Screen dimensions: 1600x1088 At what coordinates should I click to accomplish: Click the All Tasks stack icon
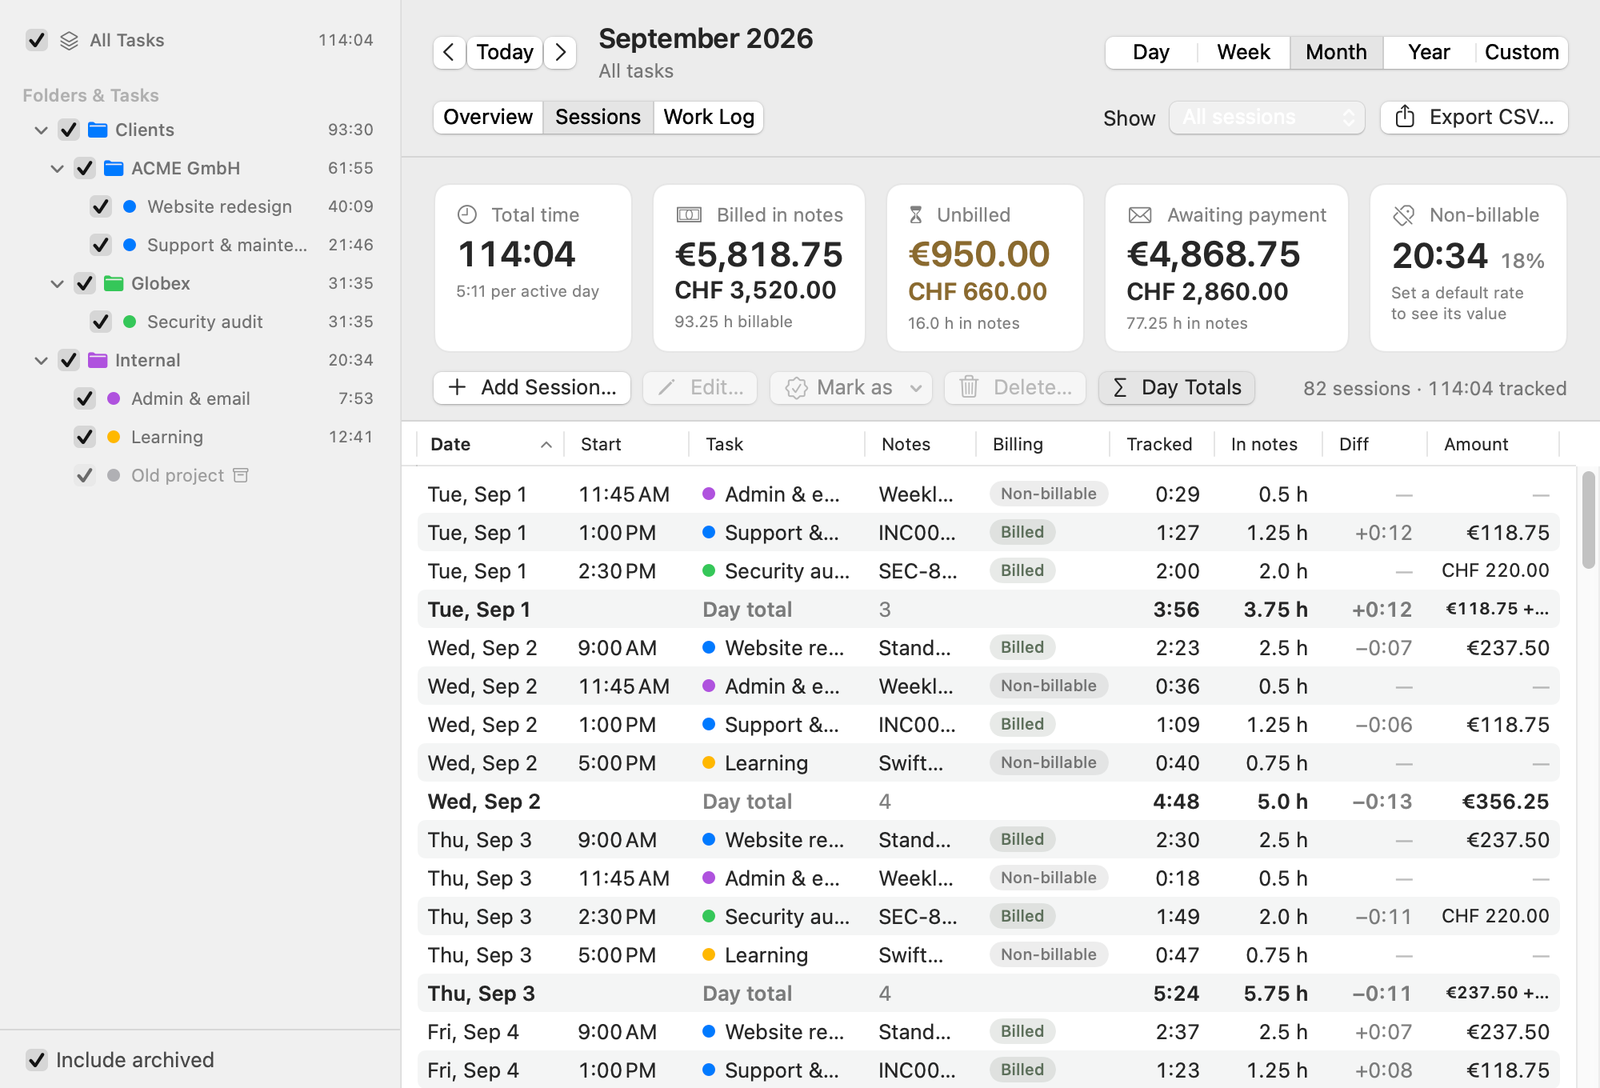[x=69, y=40]
